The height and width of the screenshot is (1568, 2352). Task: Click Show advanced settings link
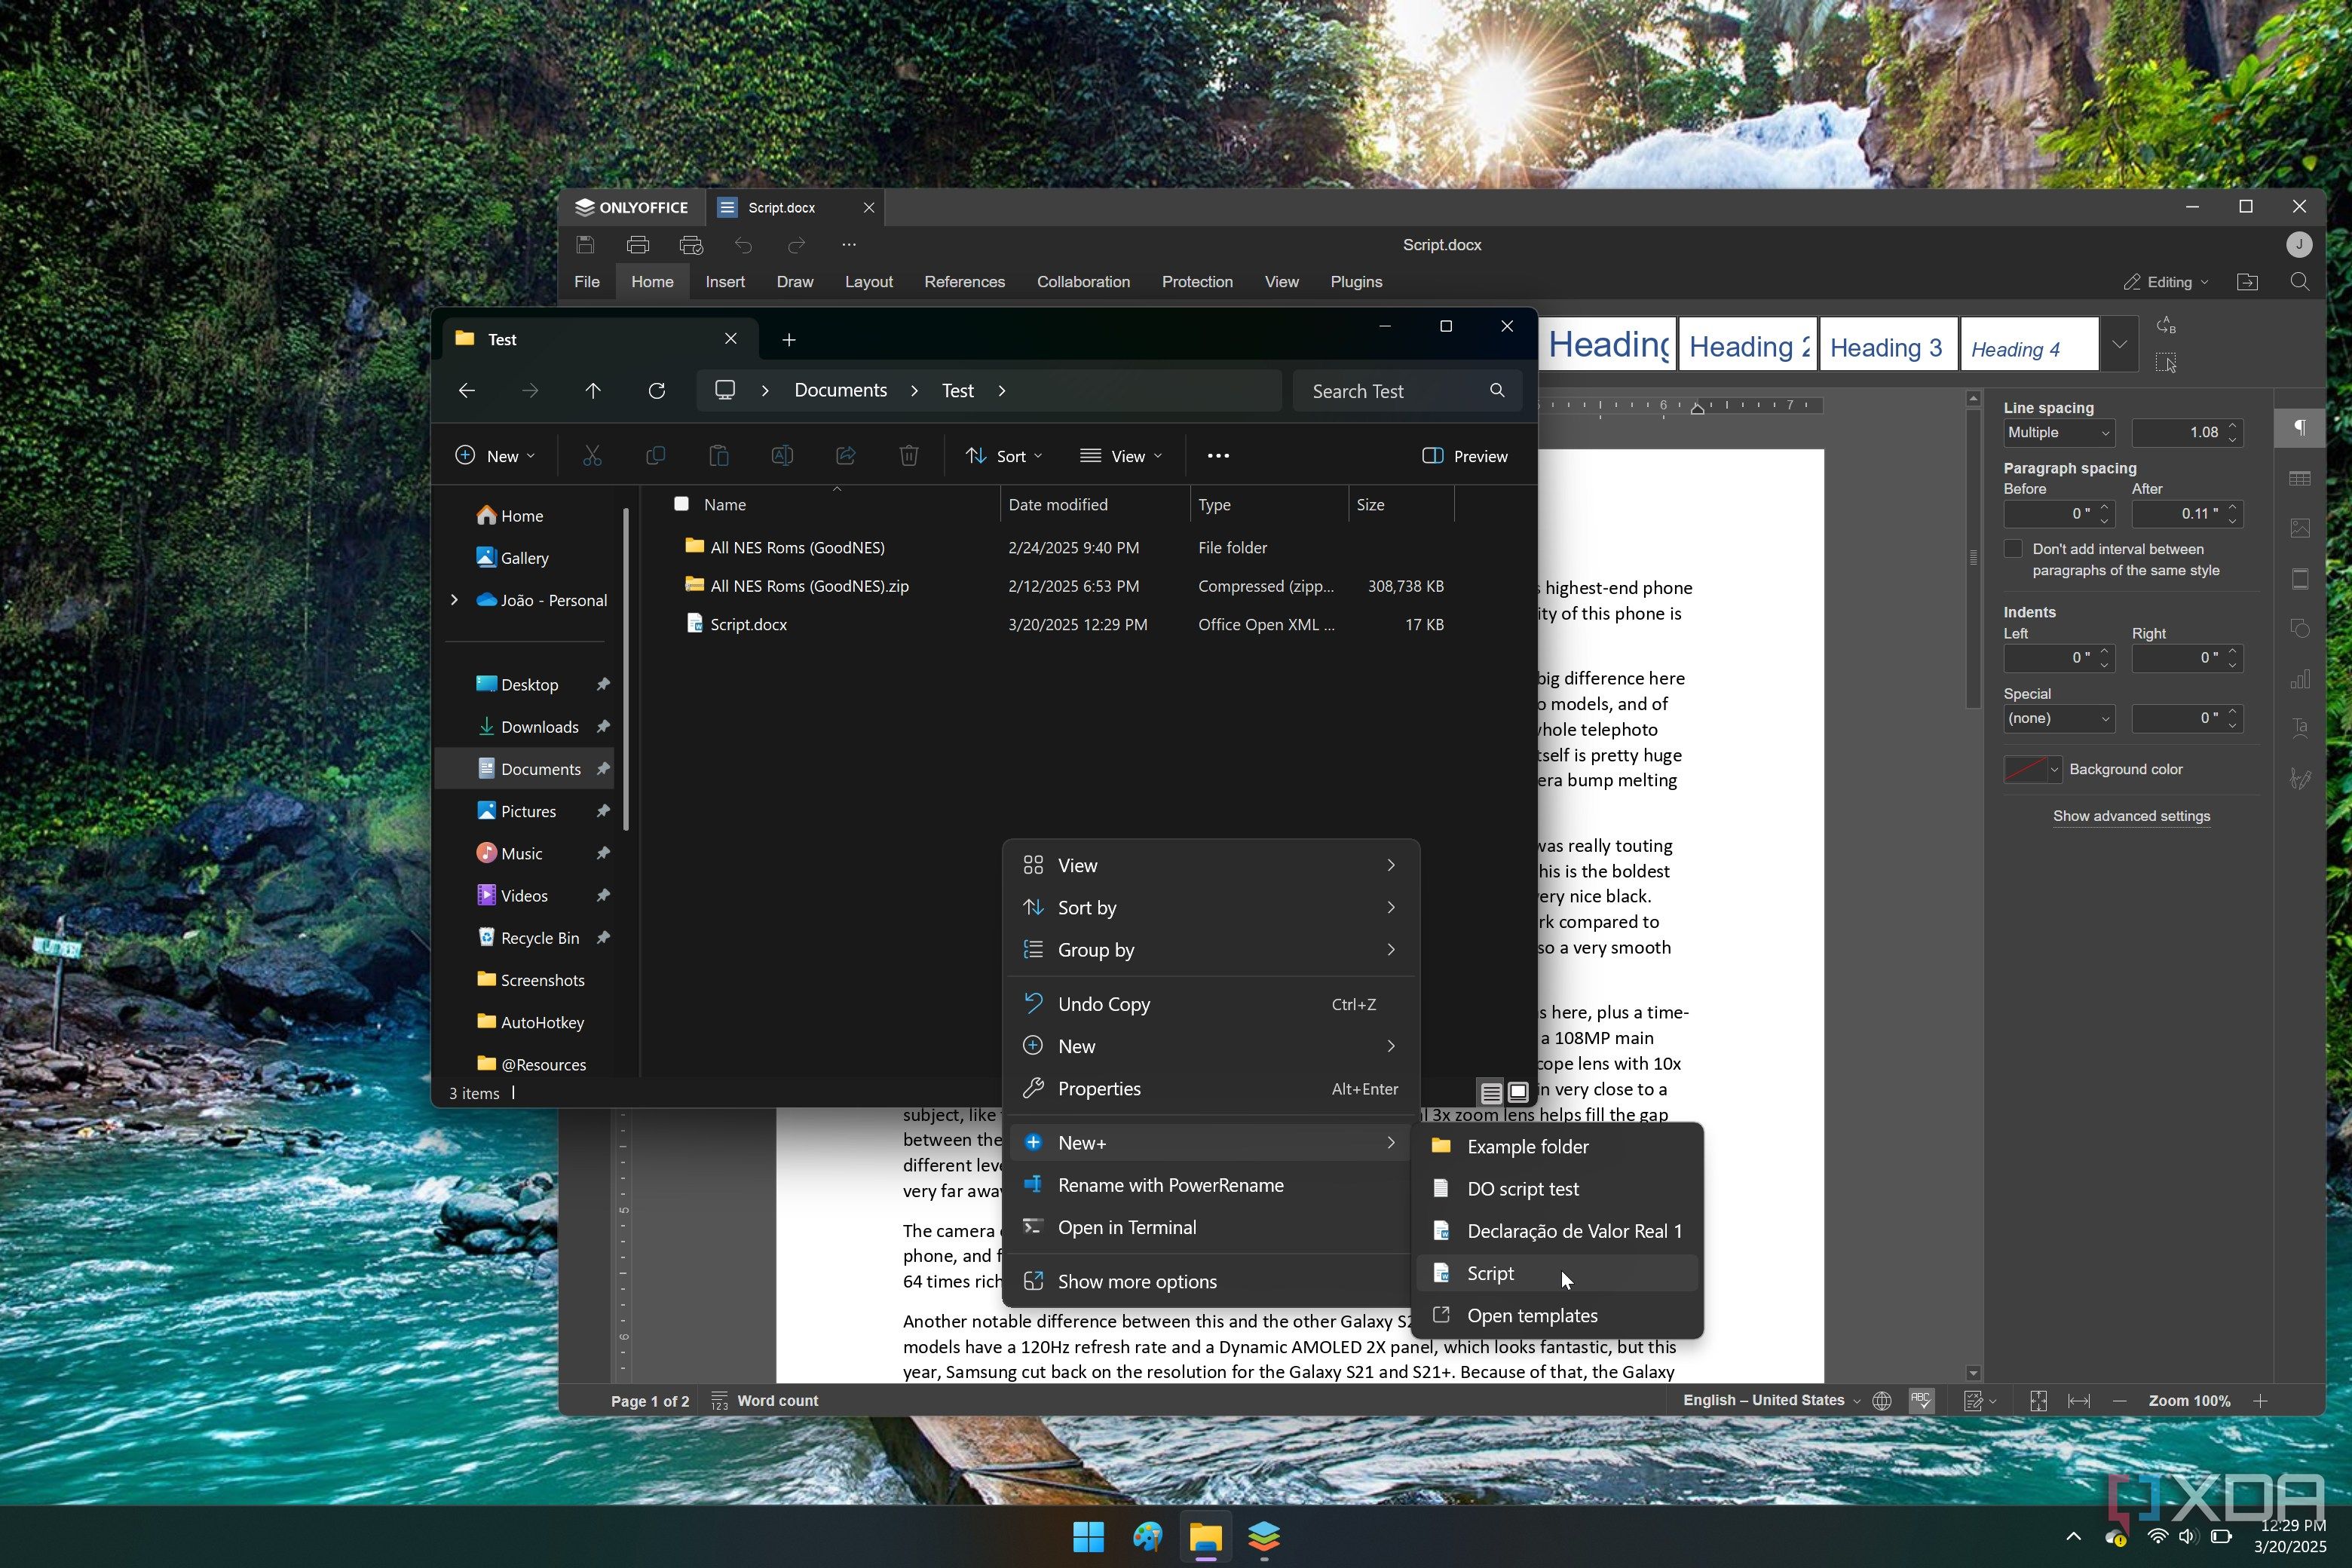click(x=2131, y=816)
